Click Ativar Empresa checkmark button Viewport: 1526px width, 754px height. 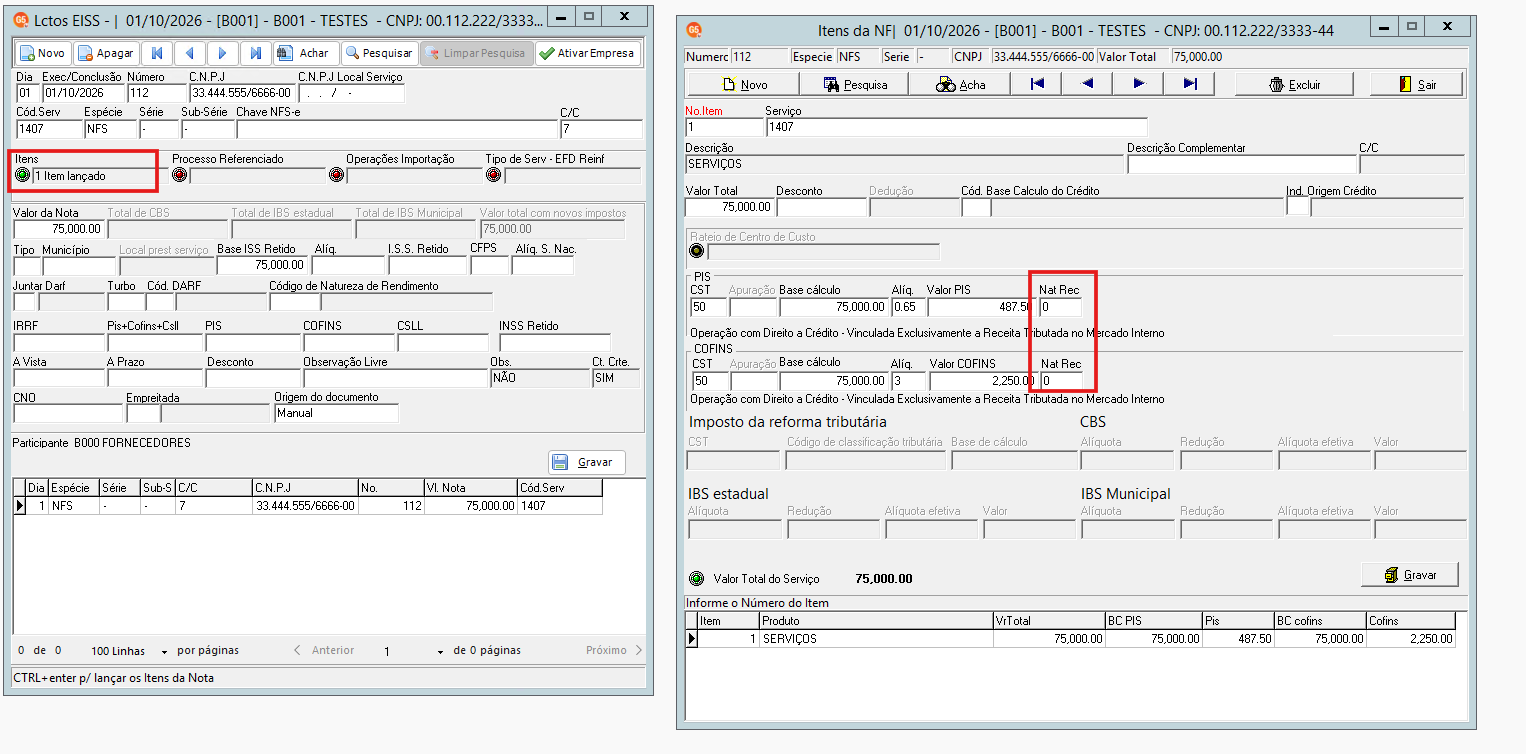pos(588,53)
